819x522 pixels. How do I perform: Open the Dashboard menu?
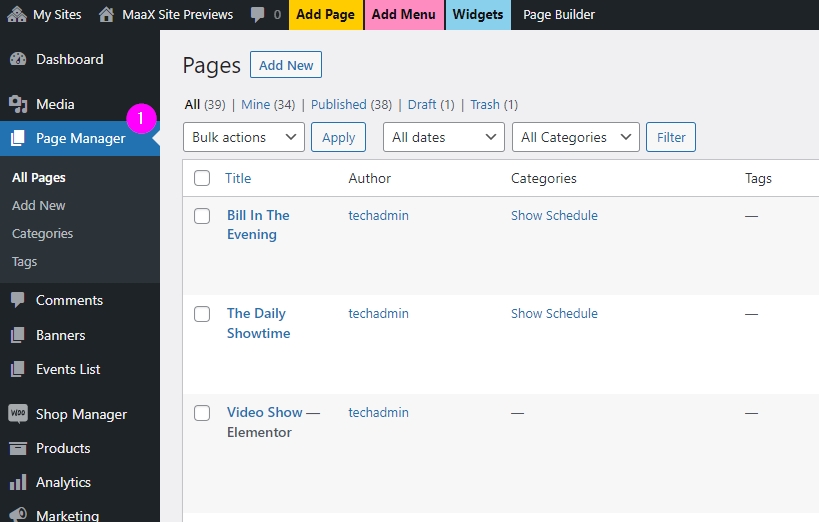click(80, 59)
